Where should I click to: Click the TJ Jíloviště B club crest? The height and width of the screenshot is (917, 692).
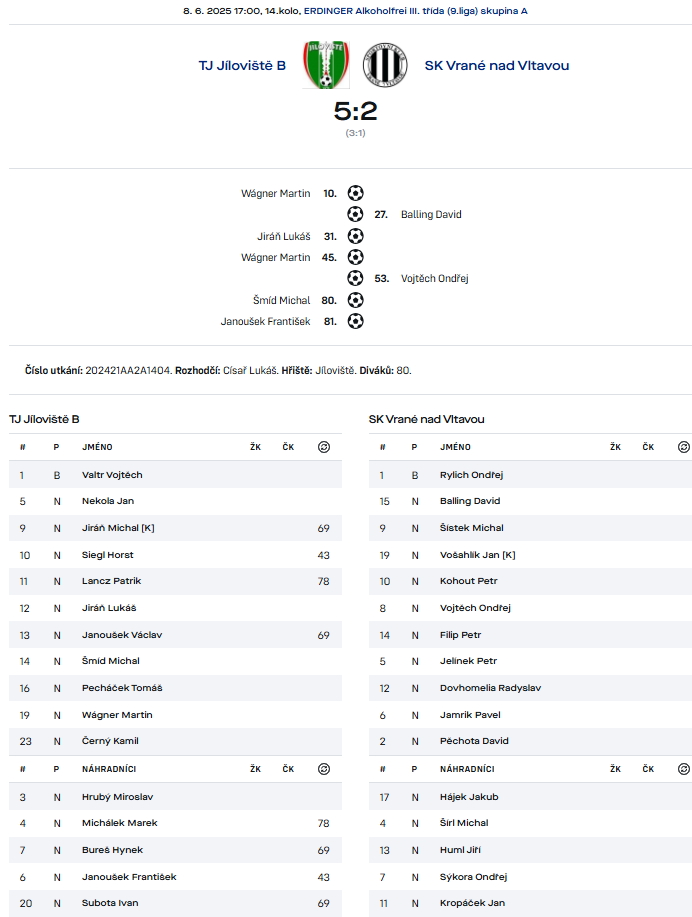click(x=326, y=65)
